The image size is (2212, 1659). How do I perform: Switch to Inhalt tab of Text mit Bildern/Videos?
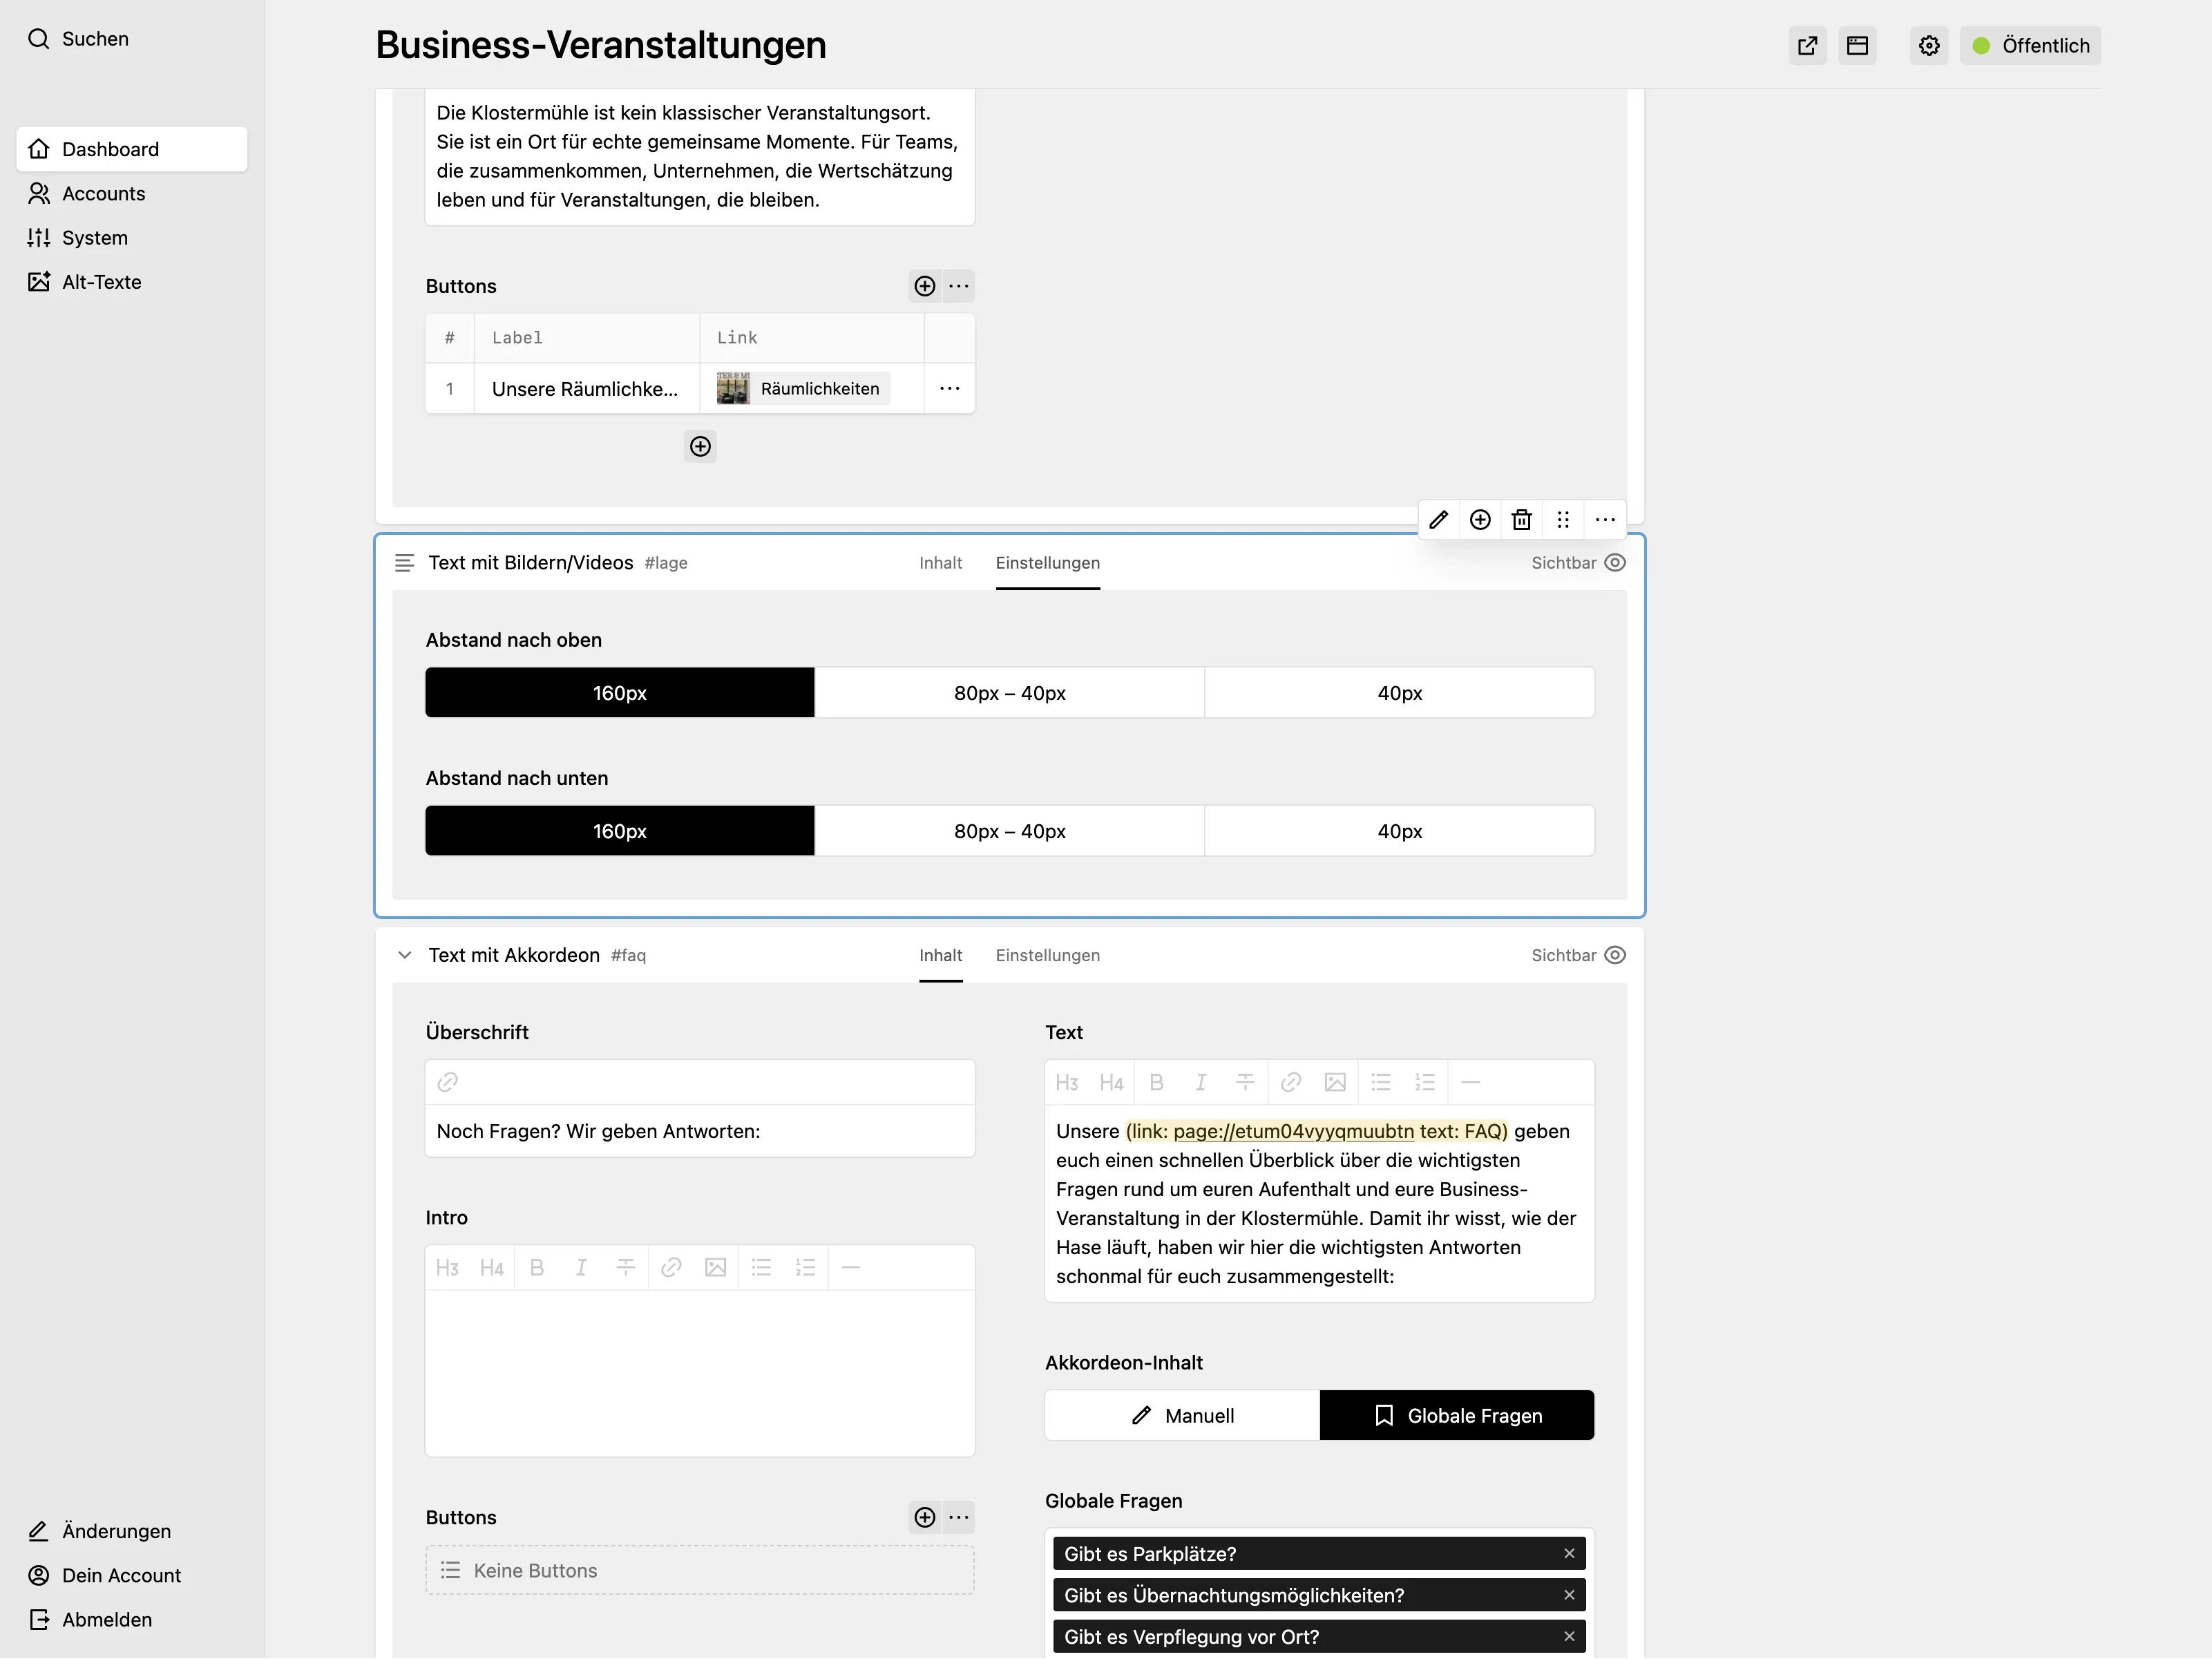coord(941,563)
